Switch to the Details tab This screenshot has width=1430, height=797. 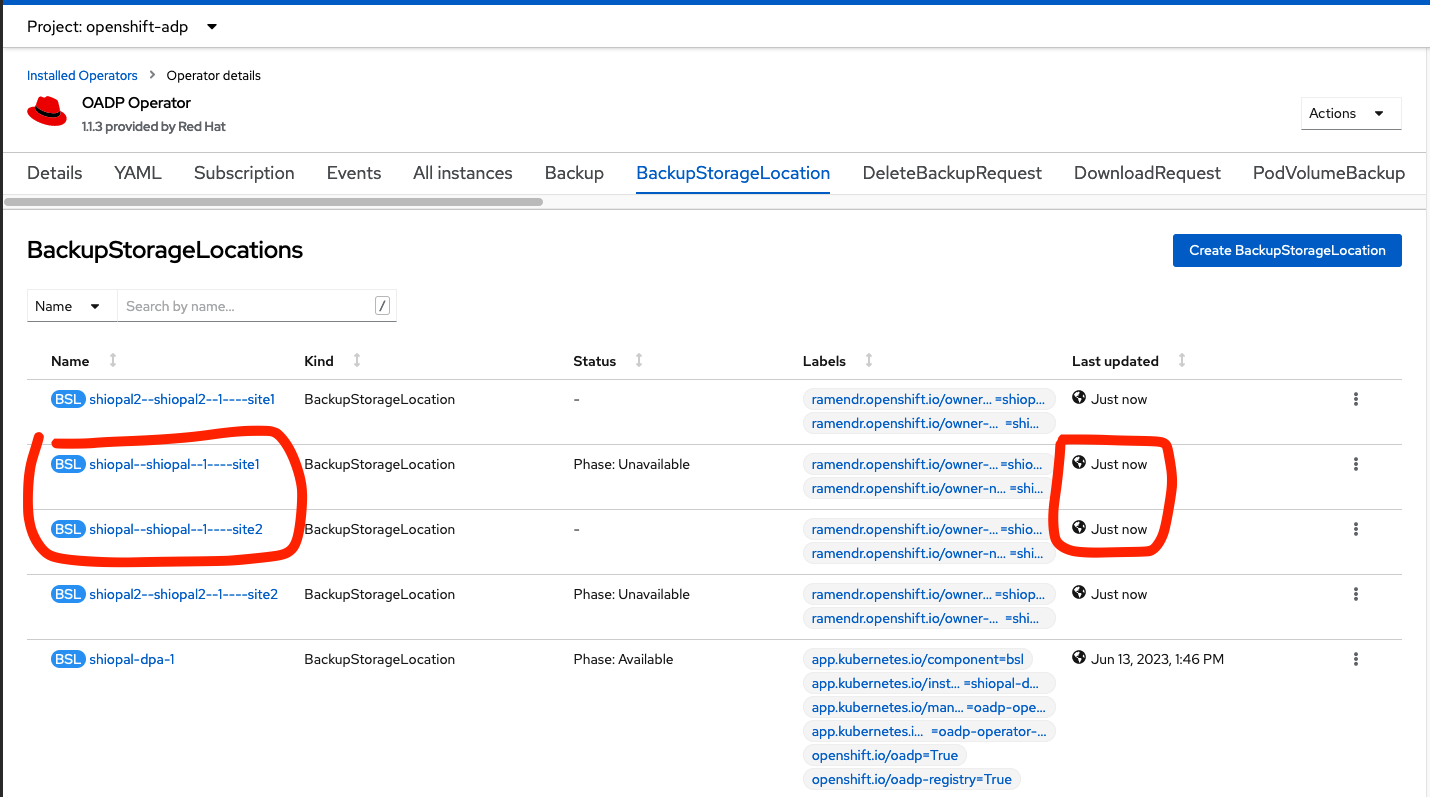coord(55,173)
